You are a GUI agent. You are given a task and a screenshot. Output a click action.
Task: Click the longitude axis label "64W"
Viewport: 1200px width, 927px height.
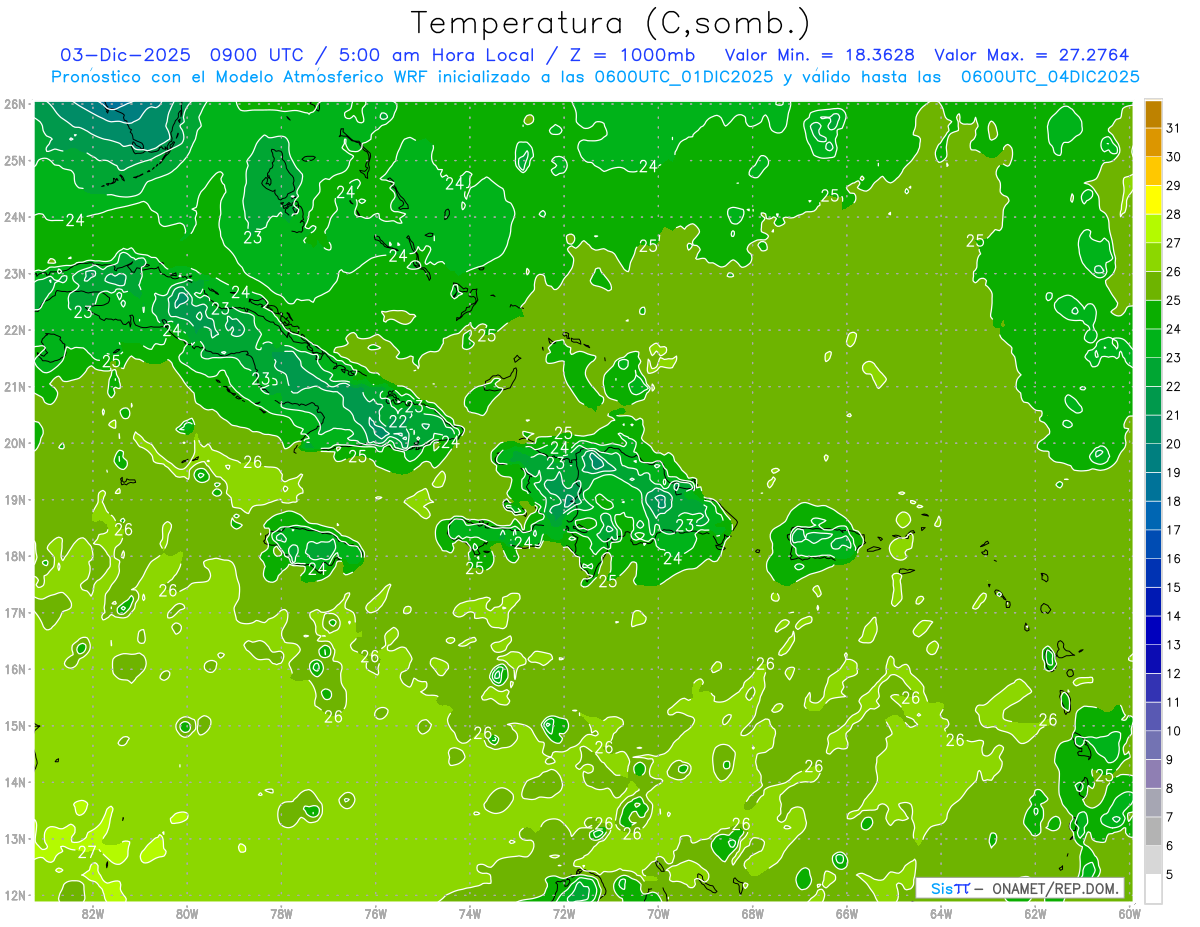(x=941, y=913)
